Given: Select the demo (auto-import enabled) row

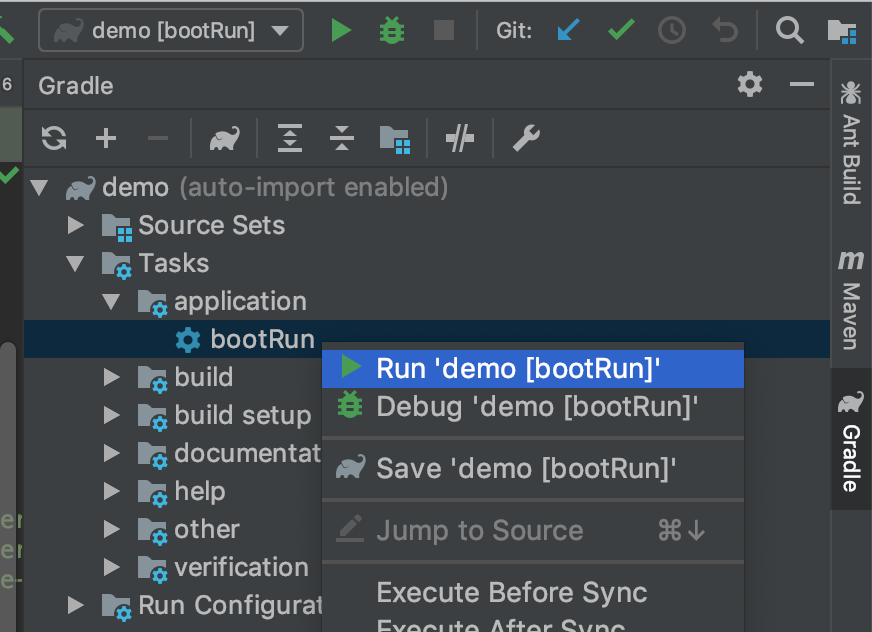Looking at the screenshot, I should (427, 187).
